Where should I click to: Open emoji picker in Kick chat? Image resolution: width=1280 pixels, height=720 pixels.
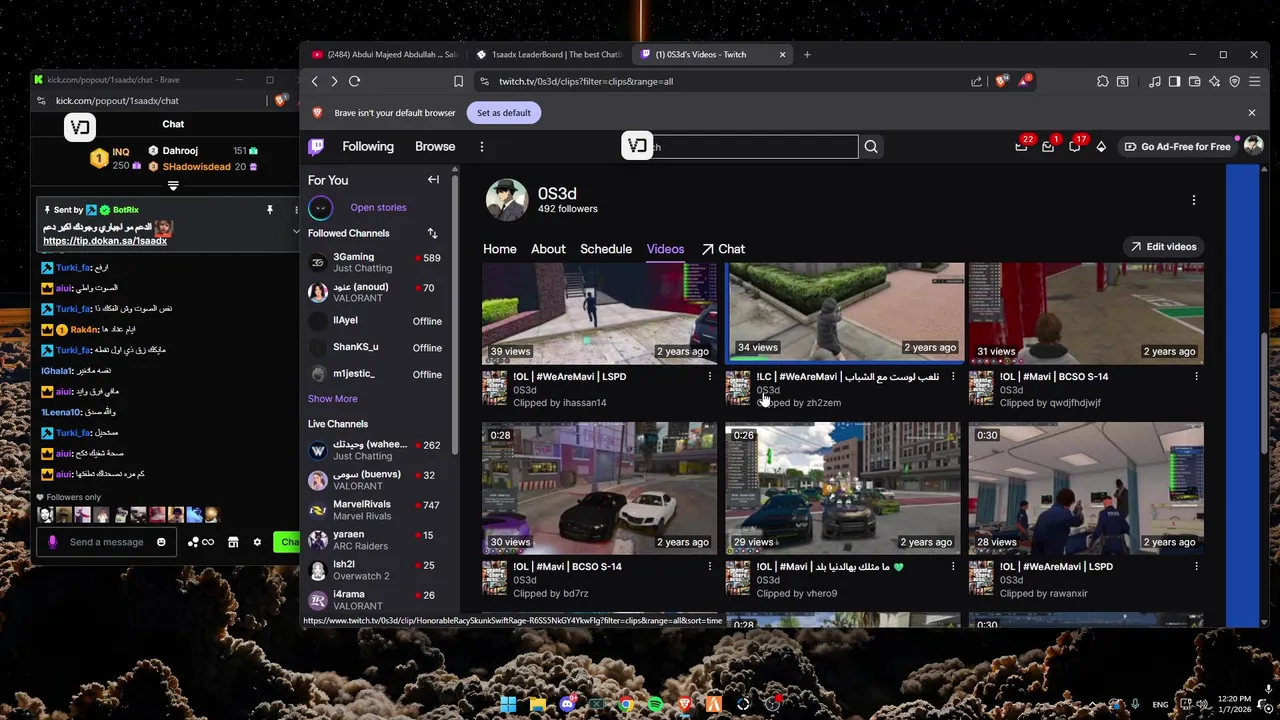click(161, 542)
